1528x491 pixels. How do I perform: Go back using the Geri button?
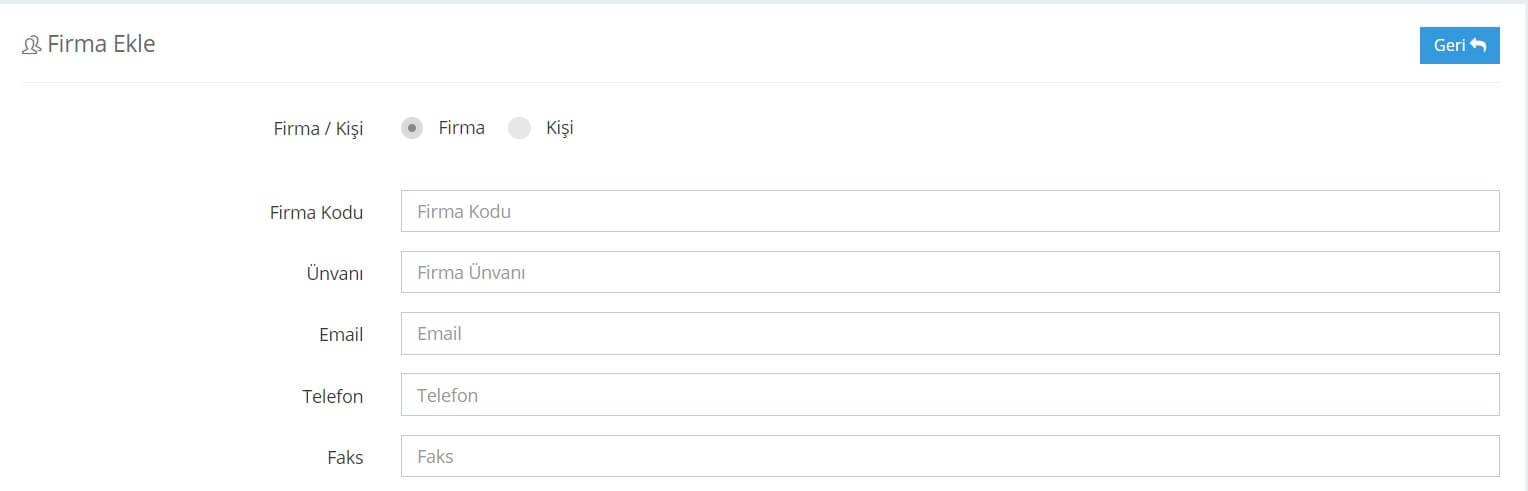pos(1460,45)
